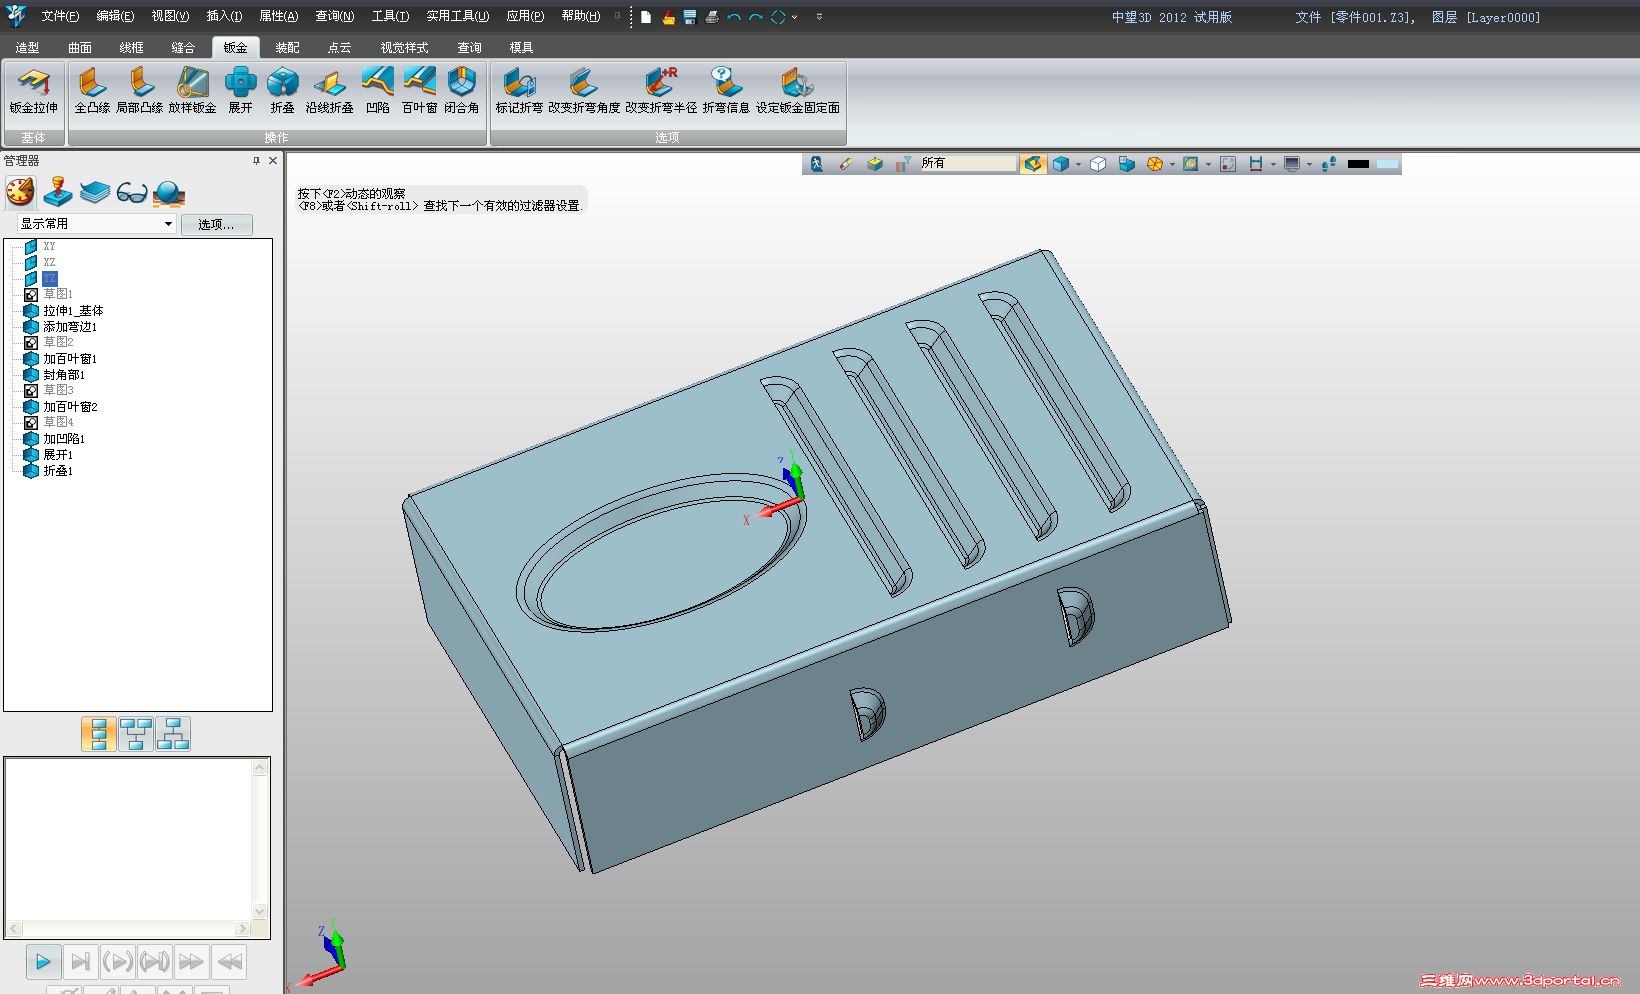Expand the orange polygon icon dropdown arrow

click(x=1172, y=164)
